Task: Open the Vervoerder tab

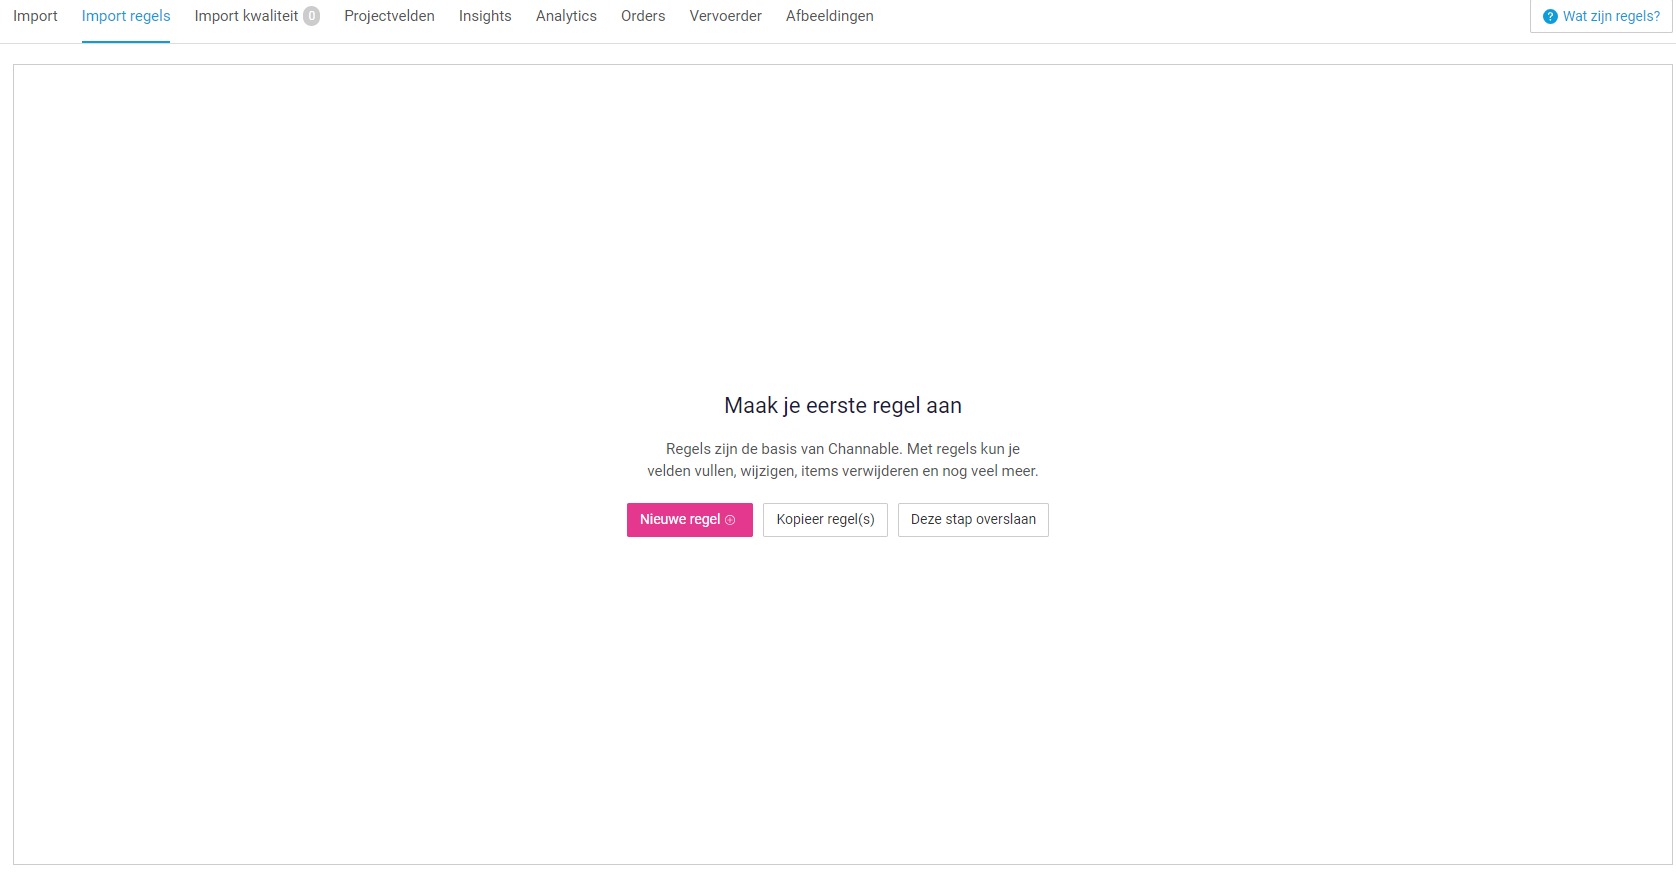Action: click(x=725, y=16)
